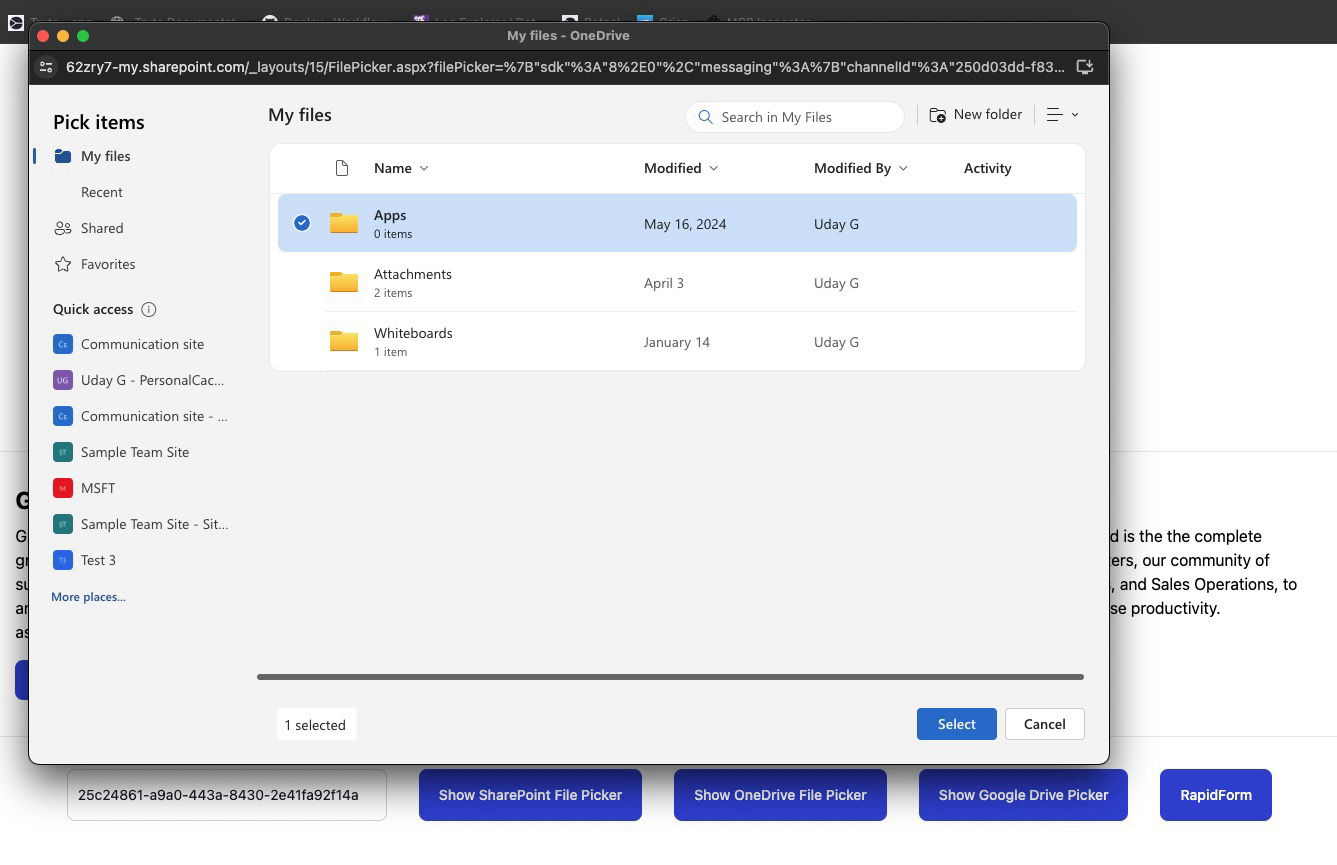Screen dimensions: 1337x865
Task: Click the April 3 modified date
Action: (x=664, y=283)
